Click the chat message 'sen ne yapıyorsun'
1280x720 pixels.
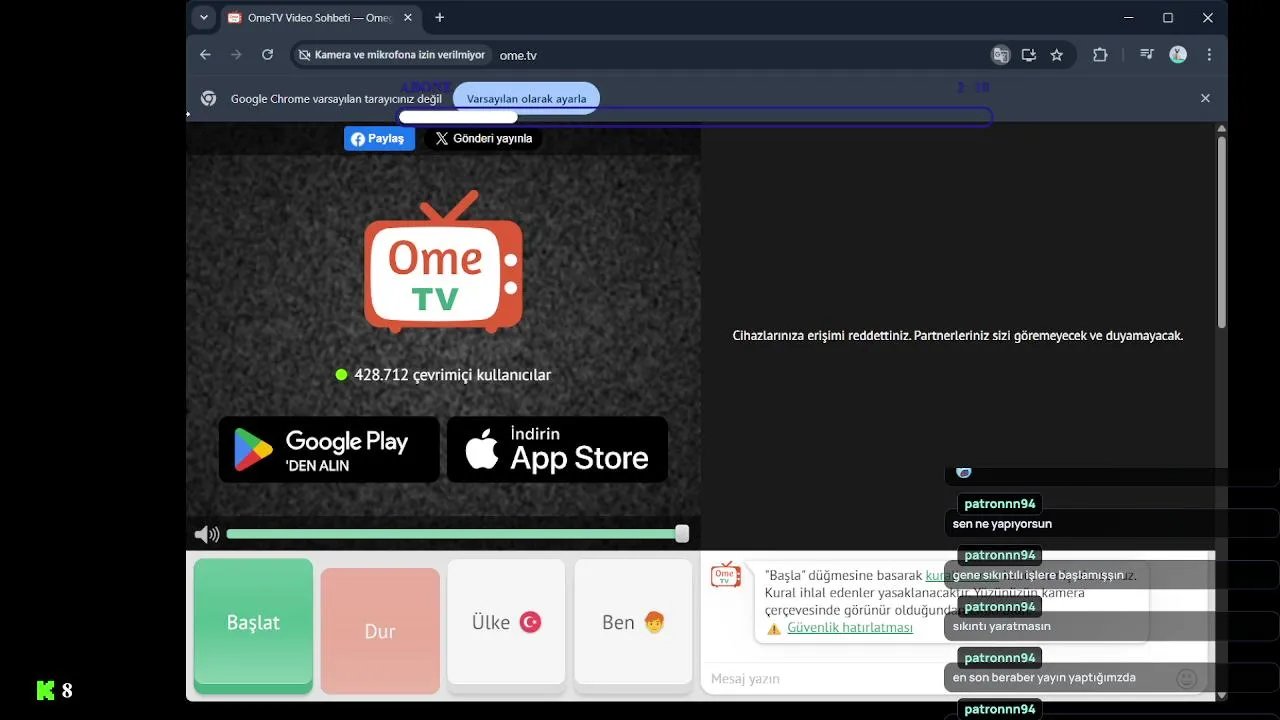coord(1002,524)
